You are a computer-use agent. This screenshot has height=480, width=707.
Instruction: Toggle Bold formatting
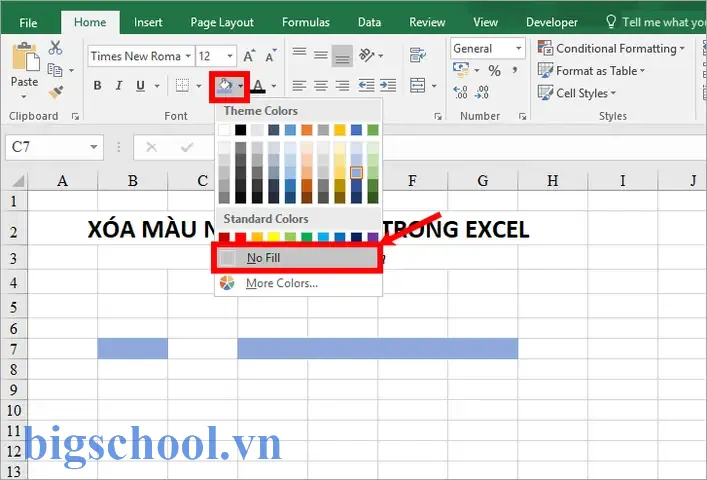tap(97, 85)
